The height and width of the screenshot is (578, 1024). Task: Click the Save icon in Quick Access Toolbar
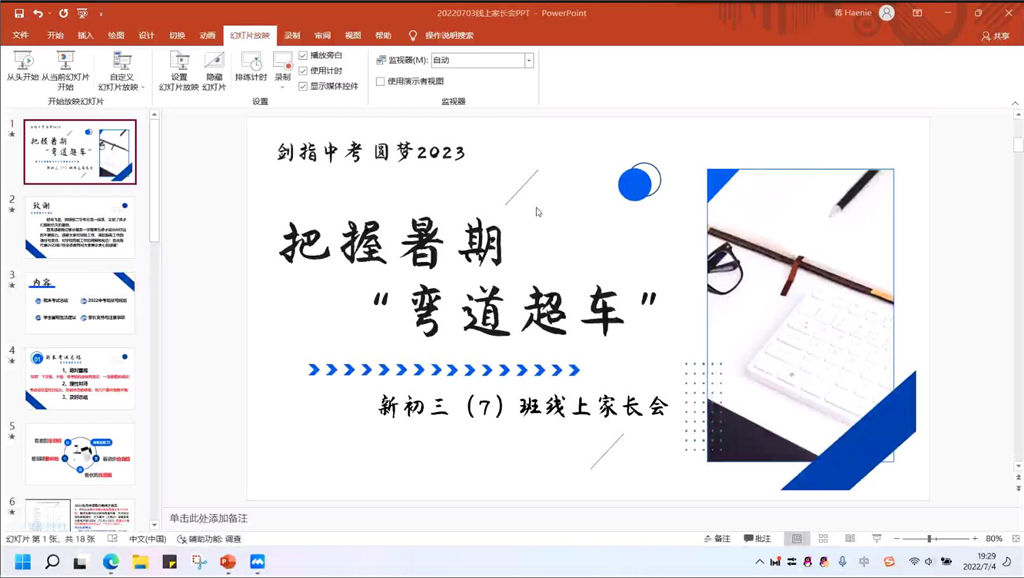19,13
